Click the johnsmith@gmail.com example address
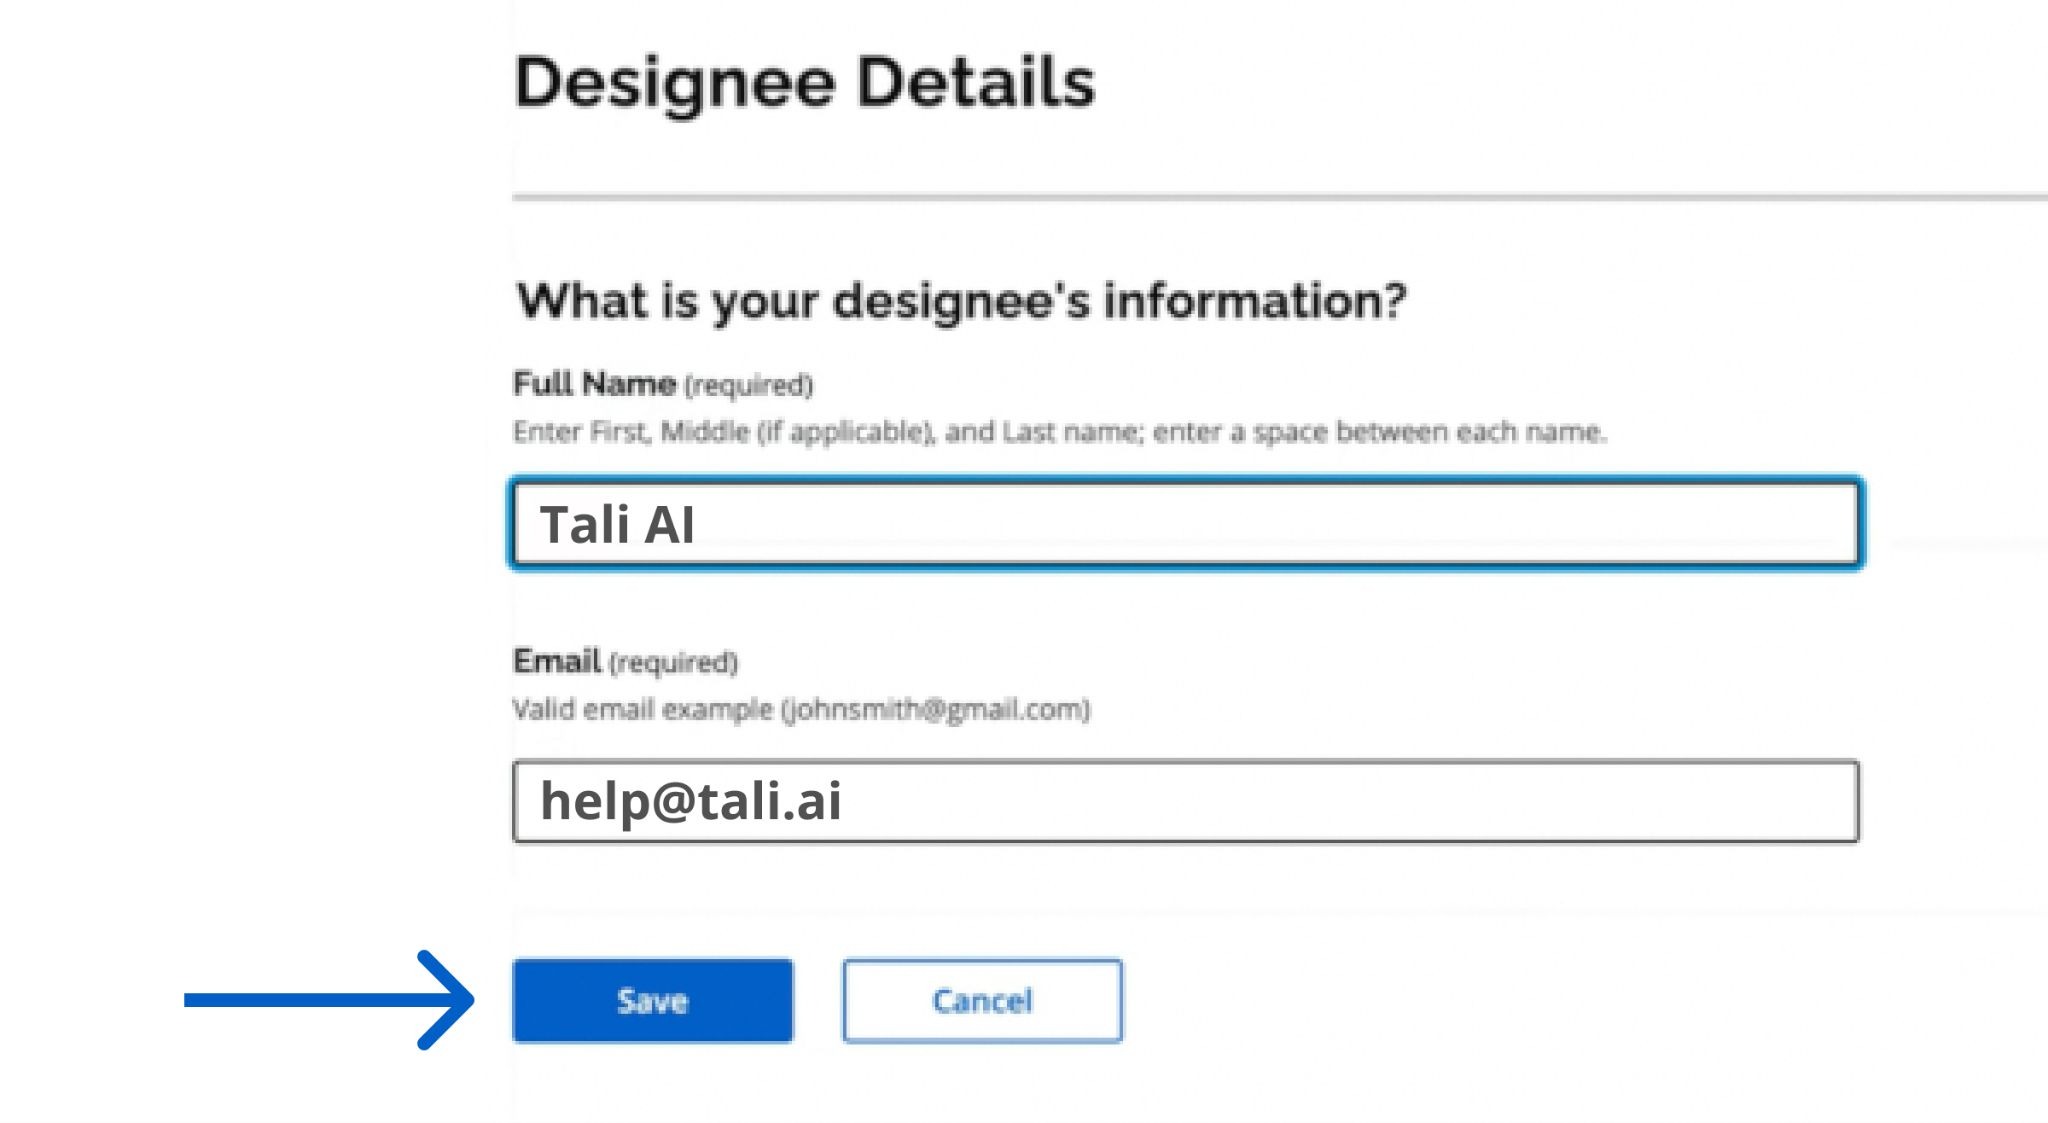 [935, 710]
